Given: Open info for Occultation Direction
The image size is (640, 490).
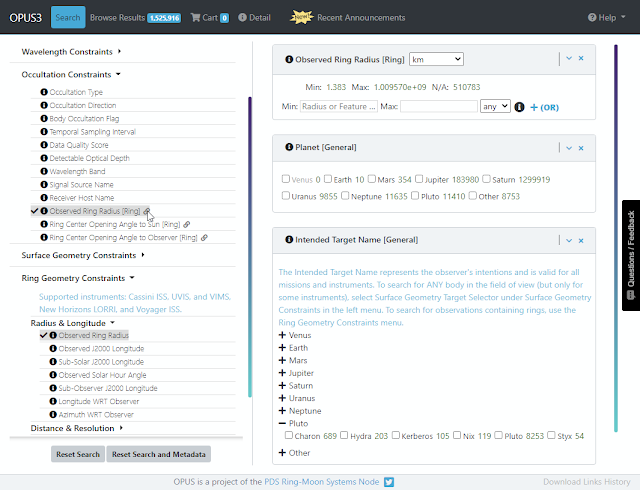Looking at the screenshot, I should pos(44,105).
